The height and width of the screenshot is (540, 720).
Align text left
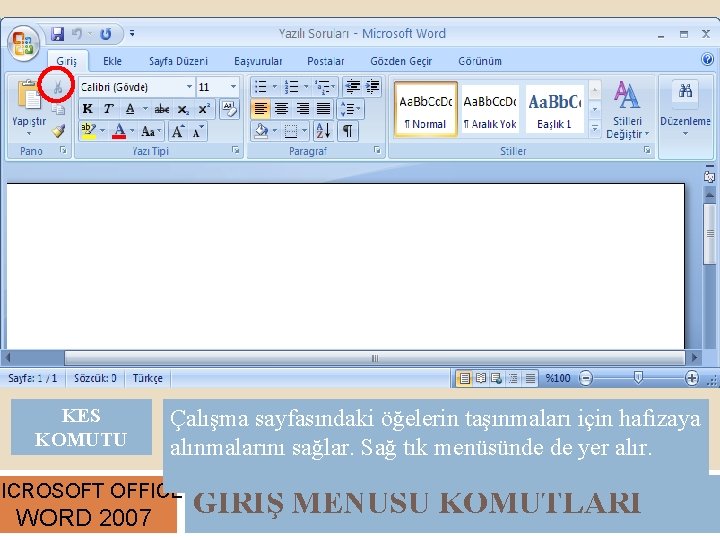[260, 109]
